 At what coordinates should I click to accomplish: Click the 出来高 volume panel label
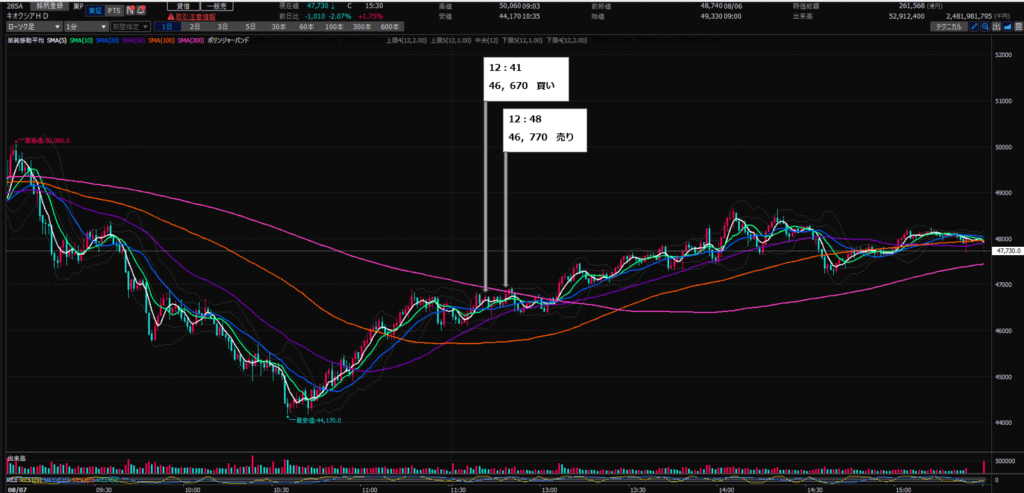15,460
